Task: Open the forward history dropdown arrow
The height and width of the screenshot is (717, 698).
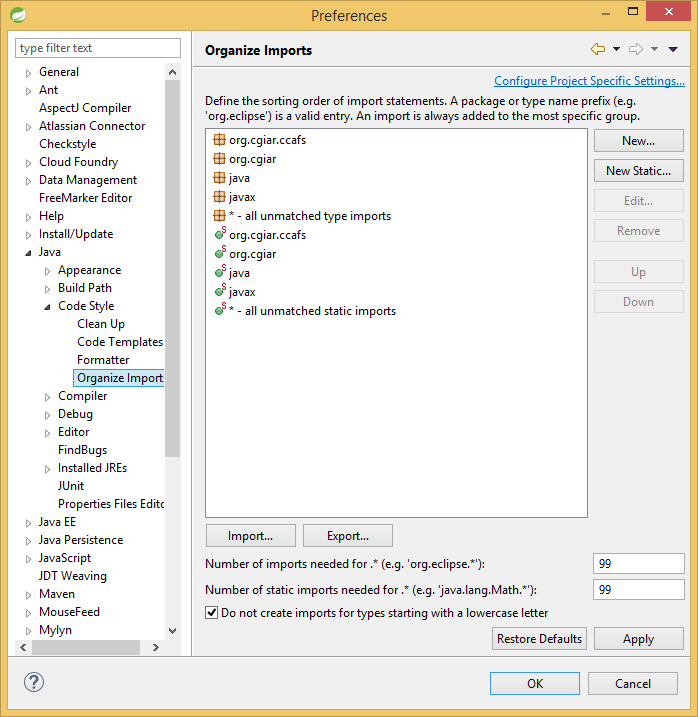Action: point(654,49)
